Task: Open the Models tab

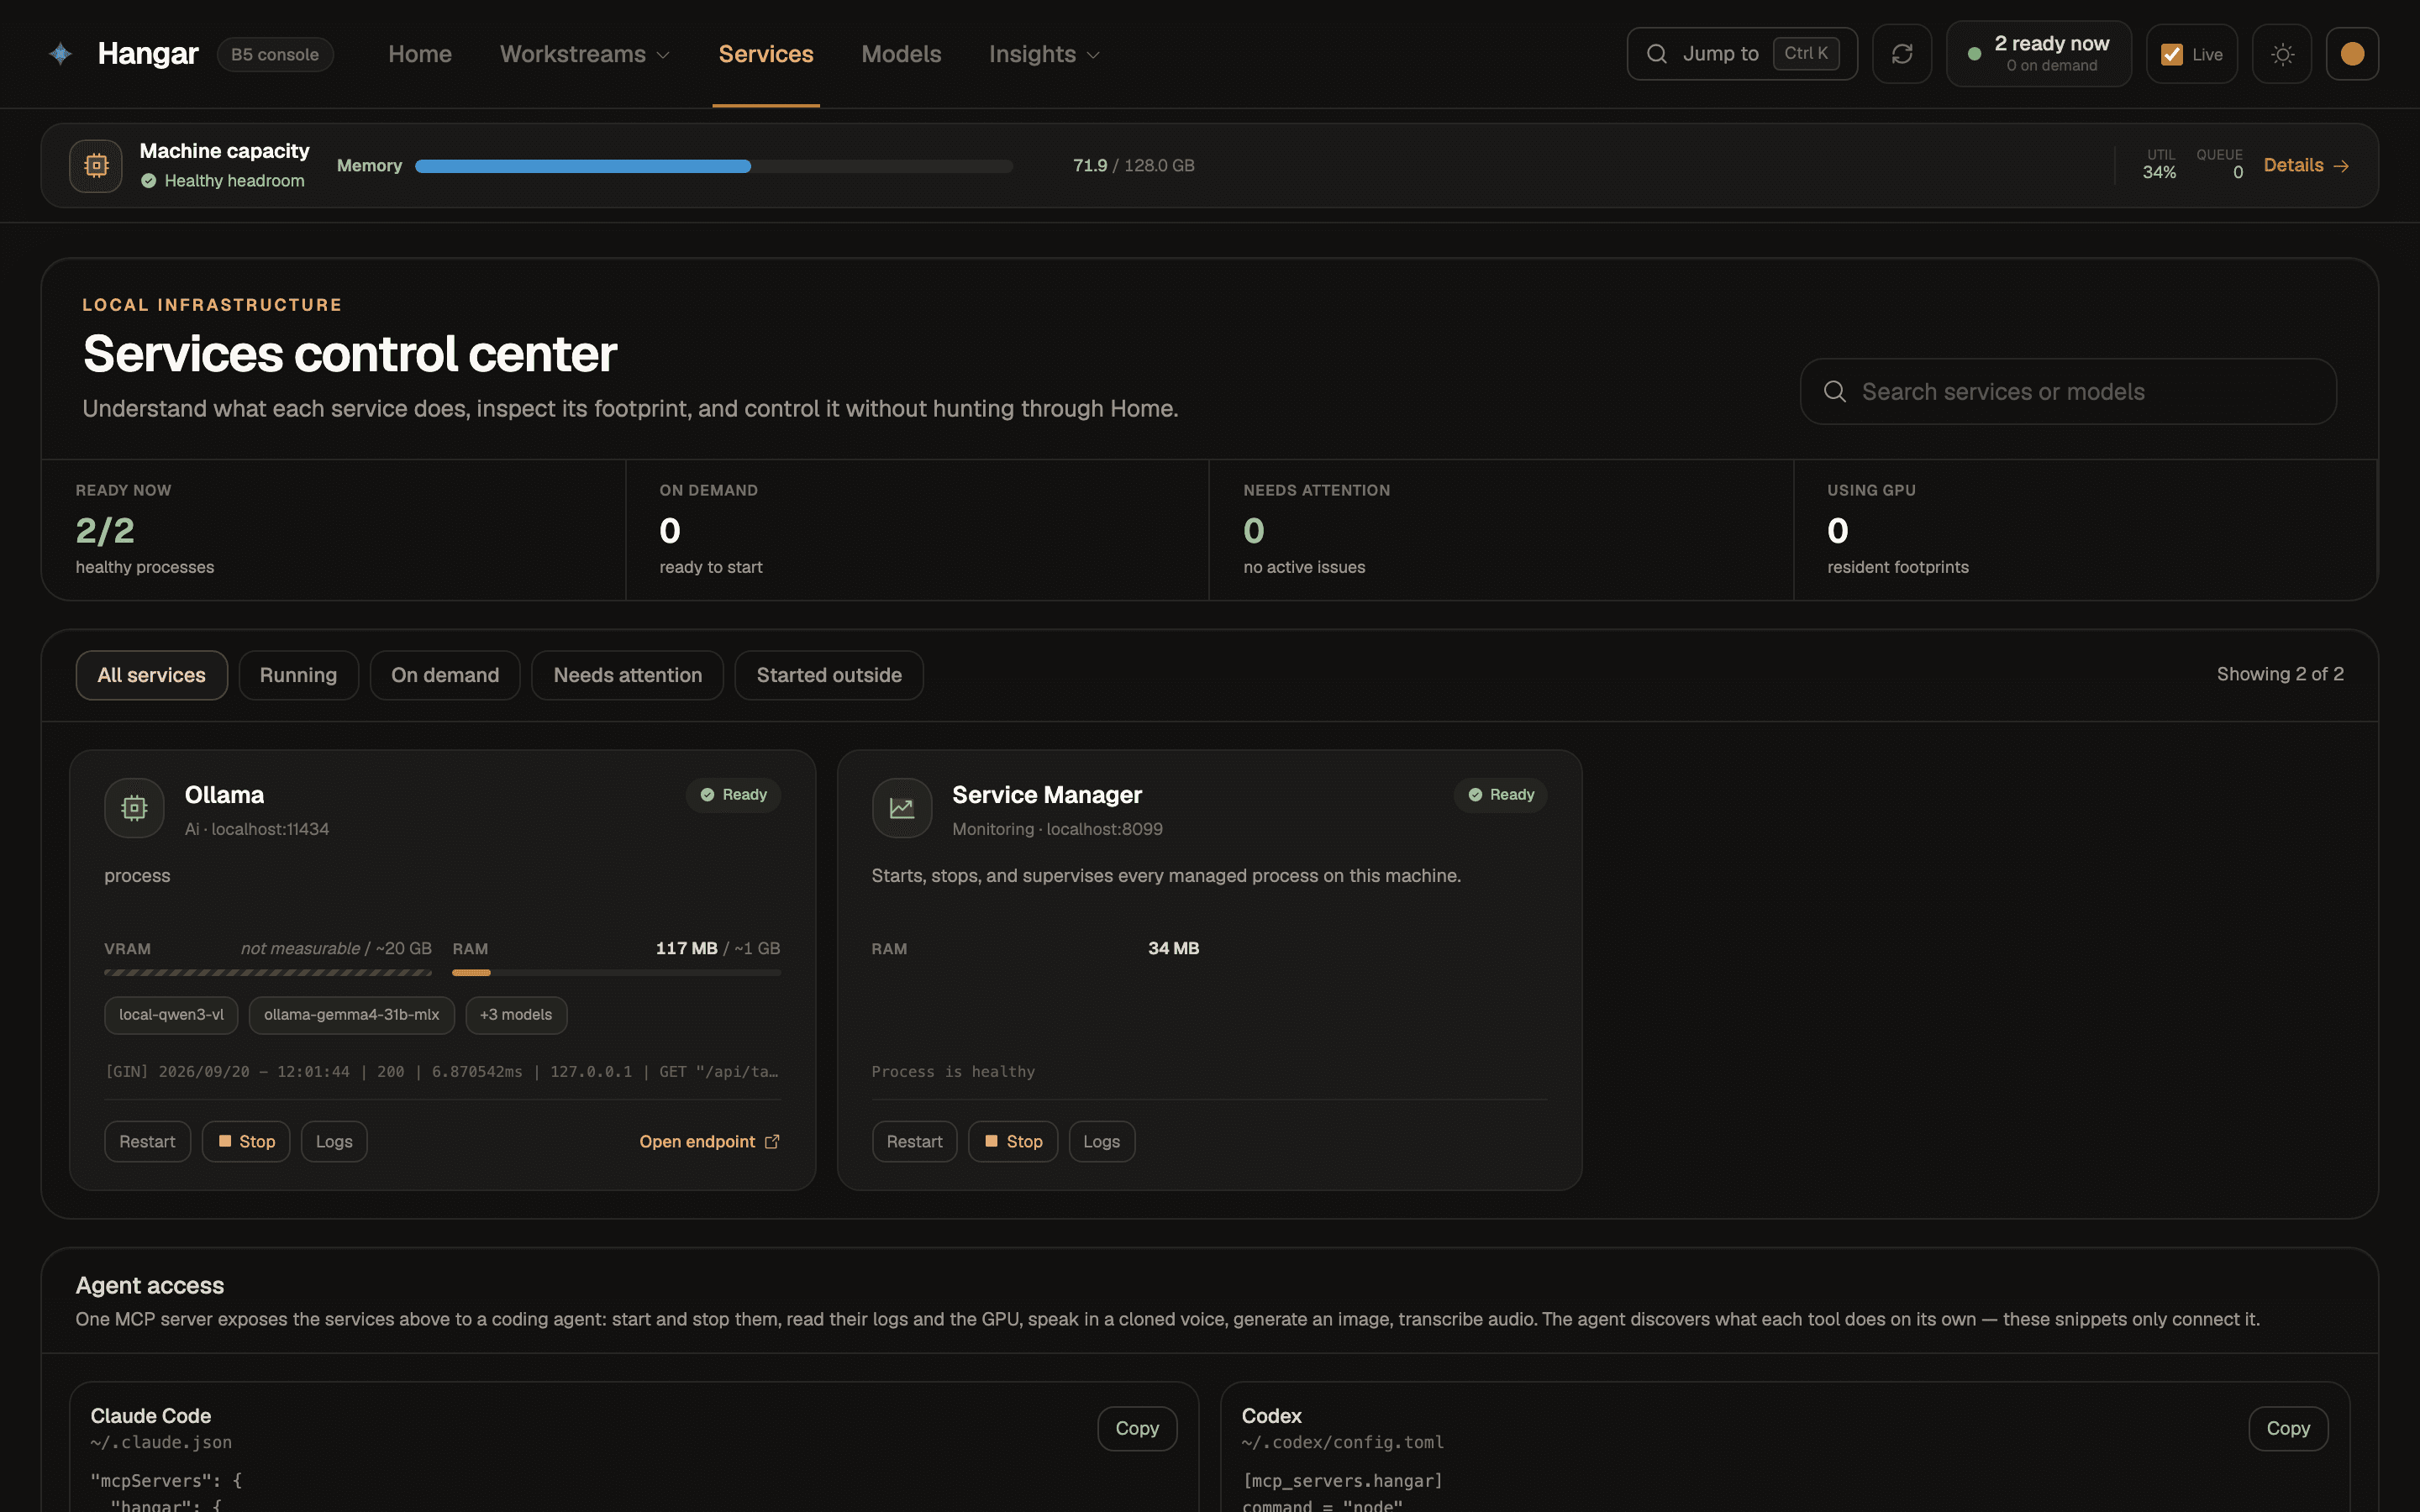Action: click(901, 54)
